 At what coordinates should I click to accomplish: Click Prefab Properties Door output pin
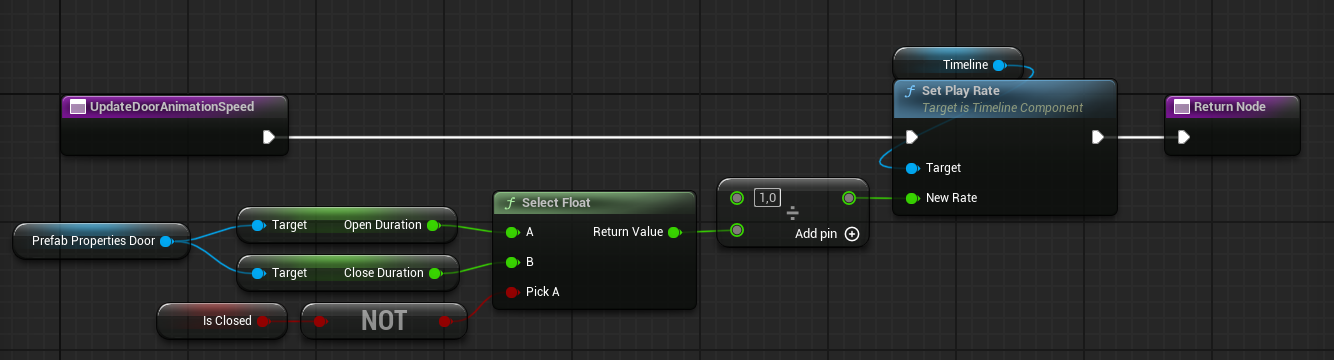click(166, 241)
